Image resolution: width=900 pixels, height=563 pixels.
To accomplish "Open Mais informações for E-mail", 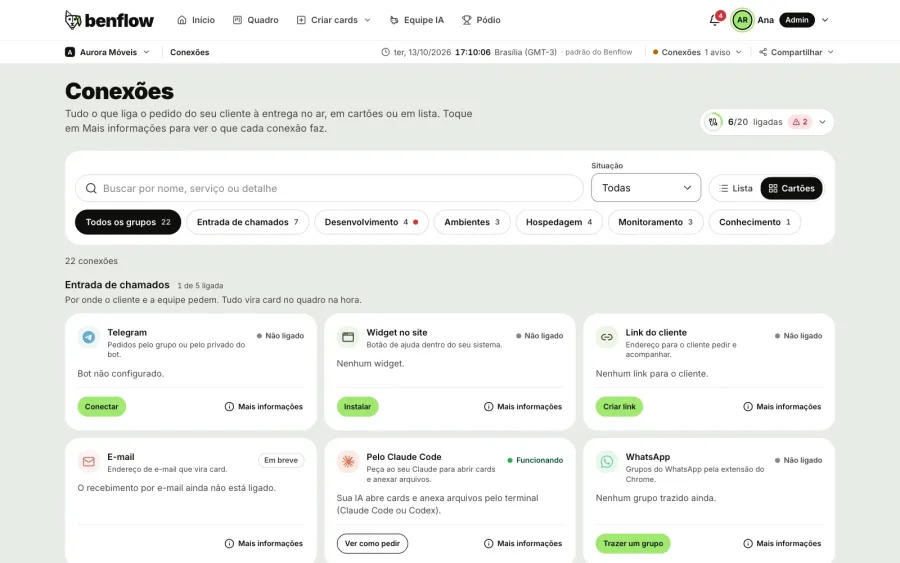I will pos(264,543).
